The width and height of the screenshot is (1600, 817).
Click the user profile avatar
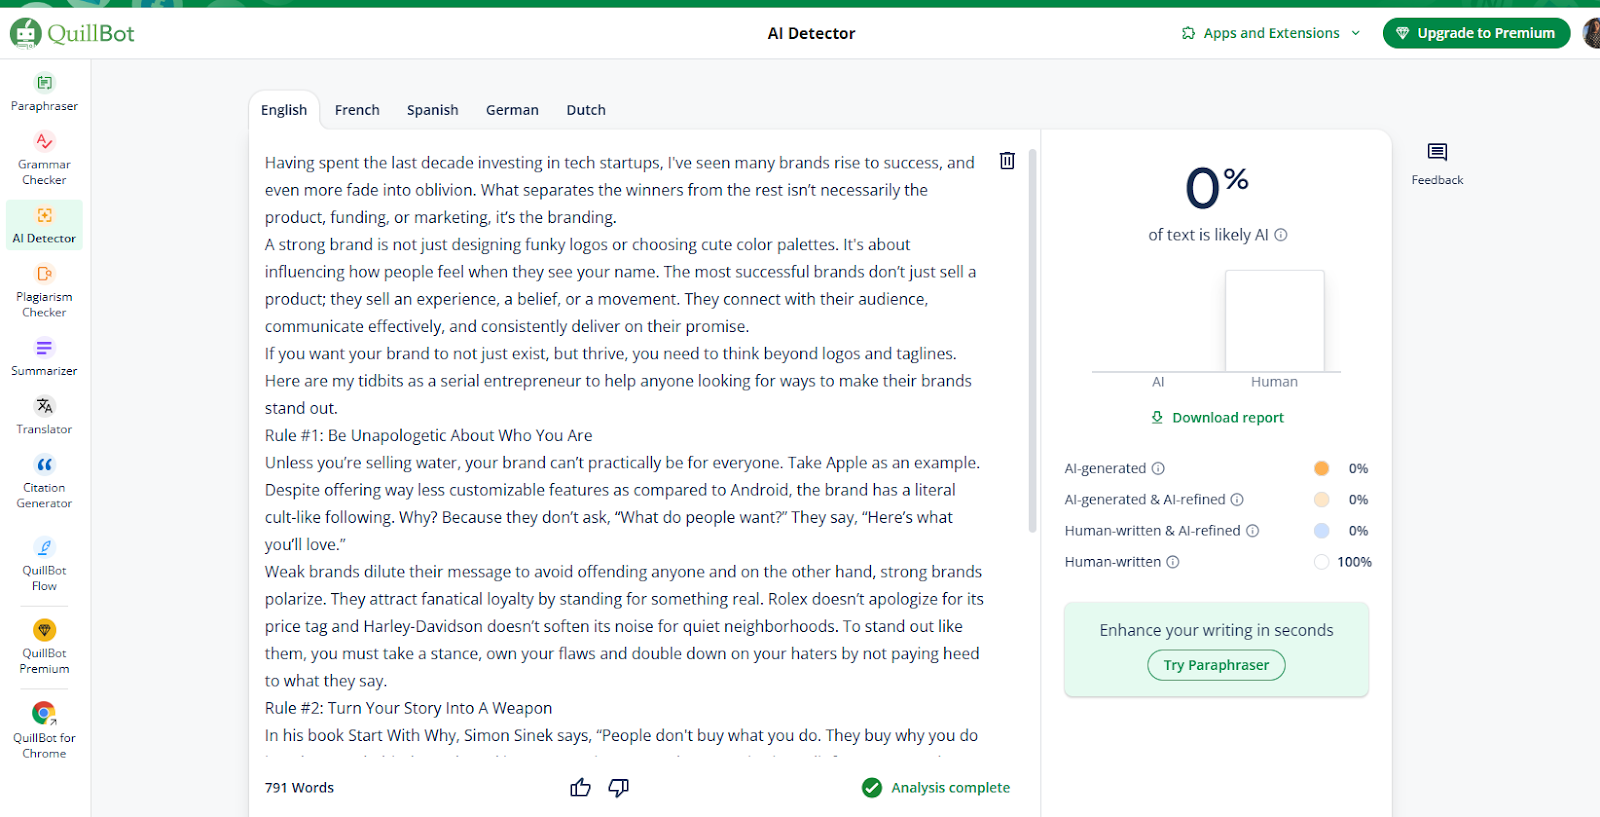click(1591, 33)
